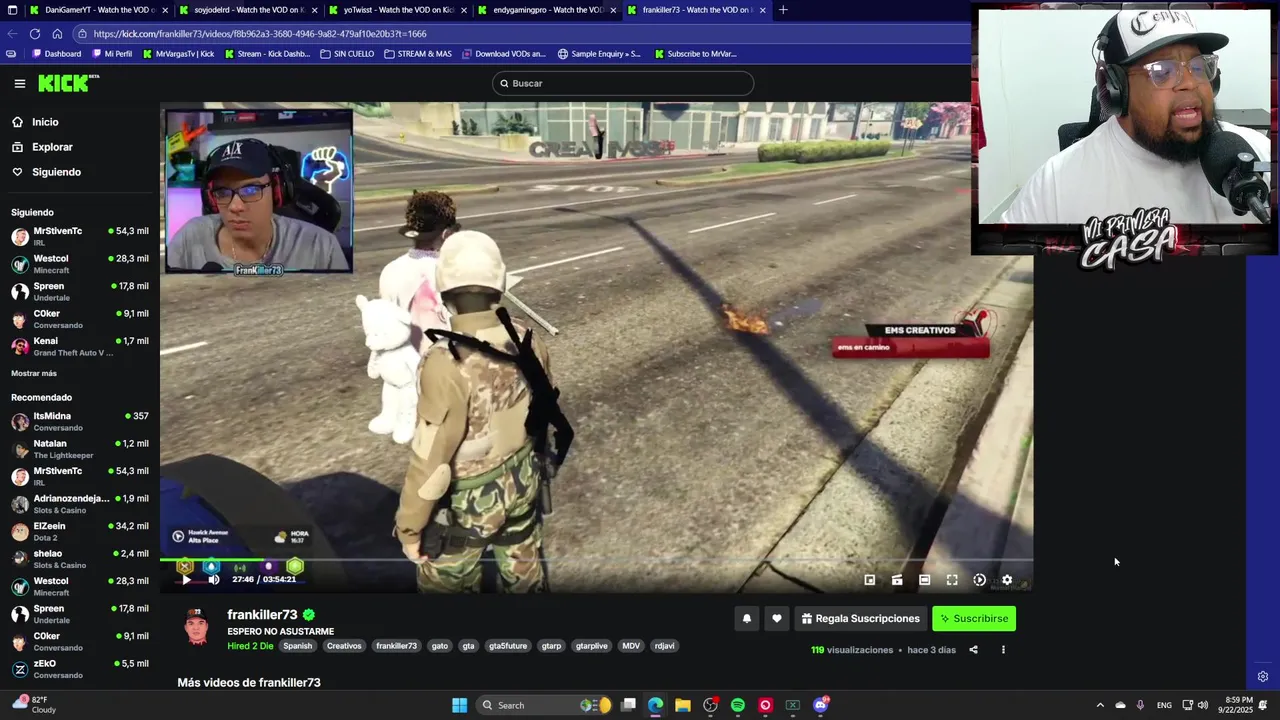The image size is (1280, 720).
Task: Open the Mi Perfil bookmark
Action: point(111,54)
